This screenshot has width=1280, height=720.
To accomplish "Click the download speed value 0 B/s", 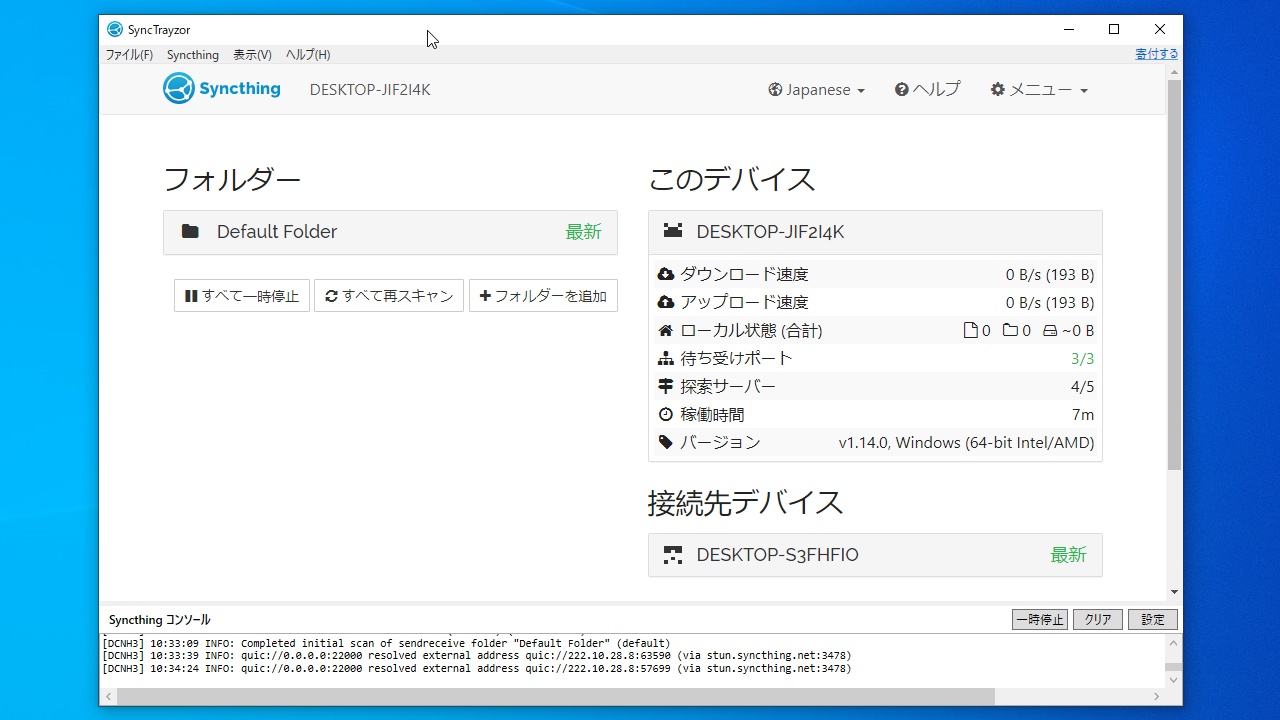I will click(x=1050, y=274).
